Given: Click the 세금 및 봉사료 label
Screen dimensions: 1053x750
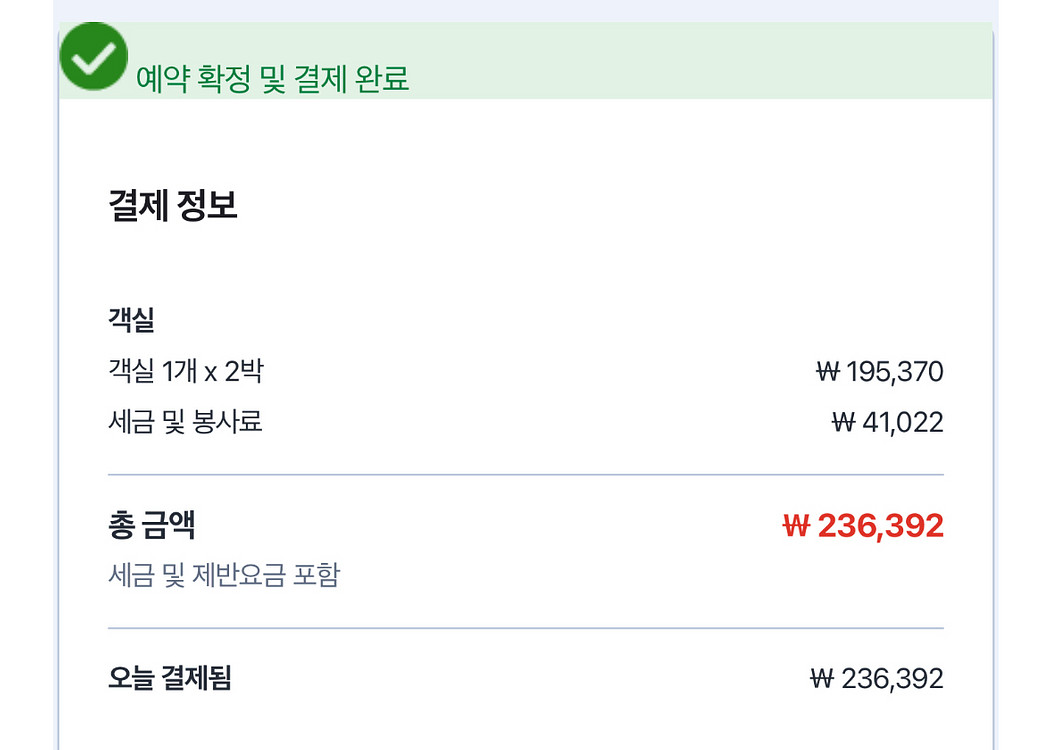Looking at the screenshot, I should click(x=185, y=422).
